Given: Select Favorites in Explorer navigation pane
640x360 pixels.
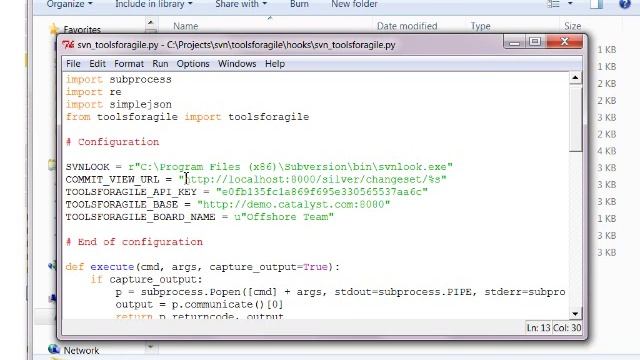Looking at the screenshot, I should pyautogui.click(x=82, y=30).
